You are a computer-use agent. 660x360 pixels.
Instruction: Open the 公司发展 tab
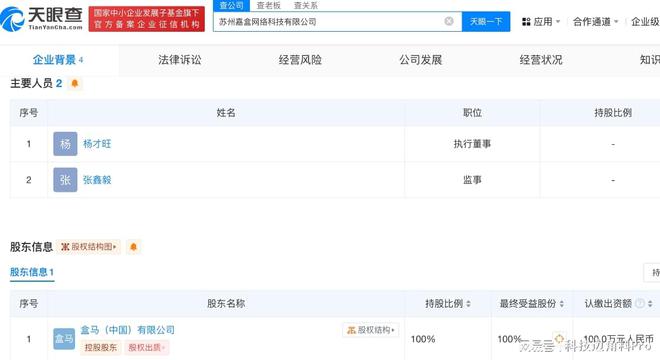(420, 60)
